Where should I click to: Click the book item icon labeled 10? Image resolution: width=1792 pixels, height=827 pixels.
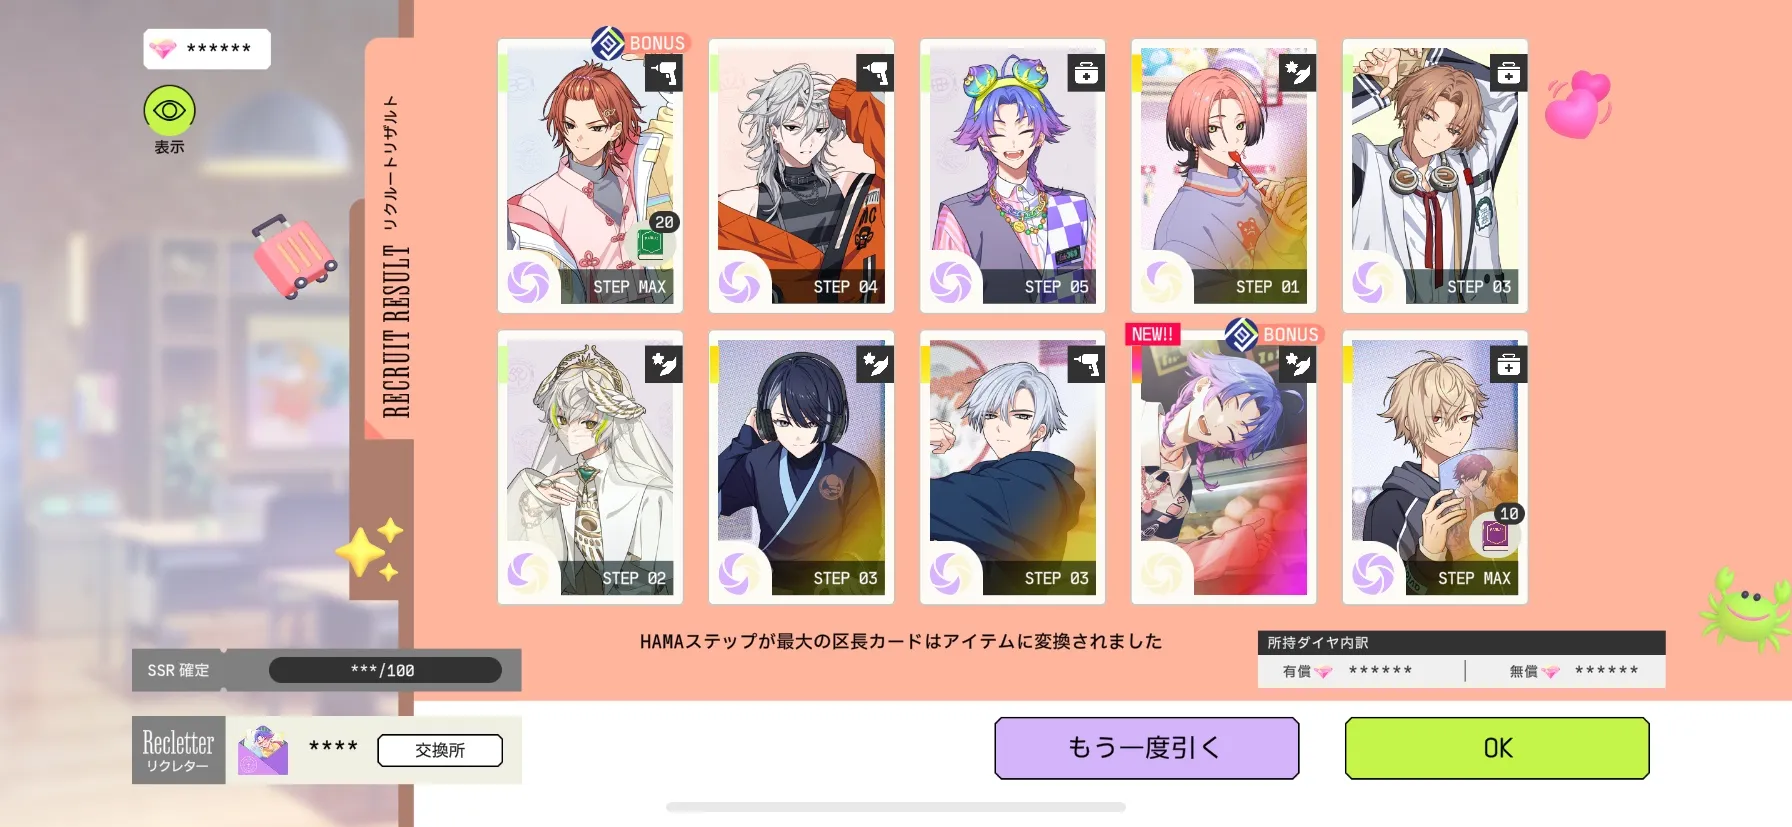1496,533
